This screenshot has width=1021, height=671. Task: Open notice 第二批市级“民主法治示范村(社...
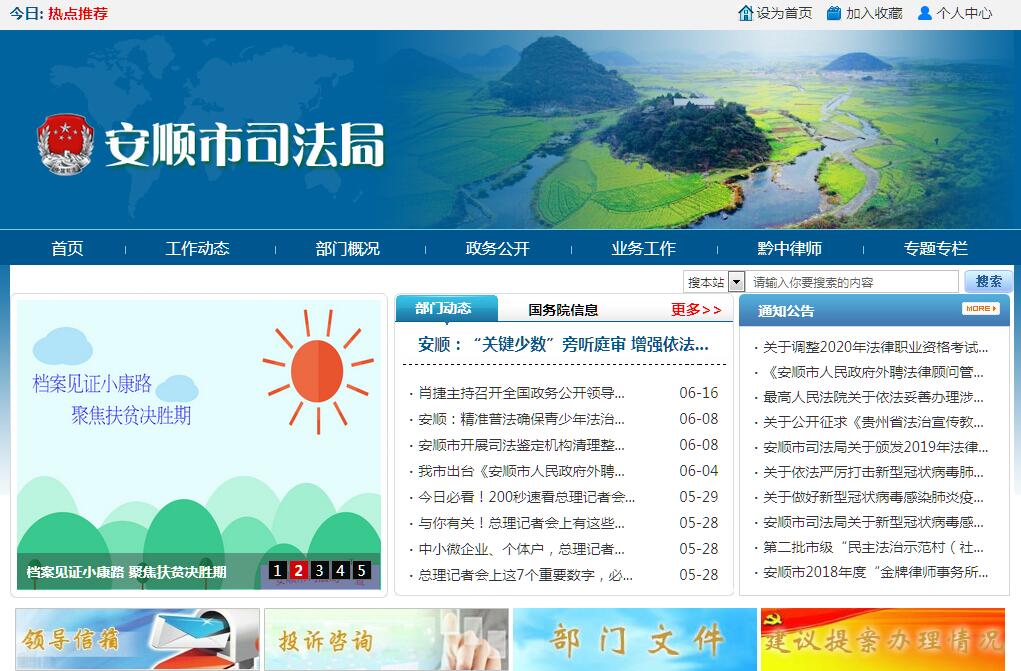tap(873, 547)
